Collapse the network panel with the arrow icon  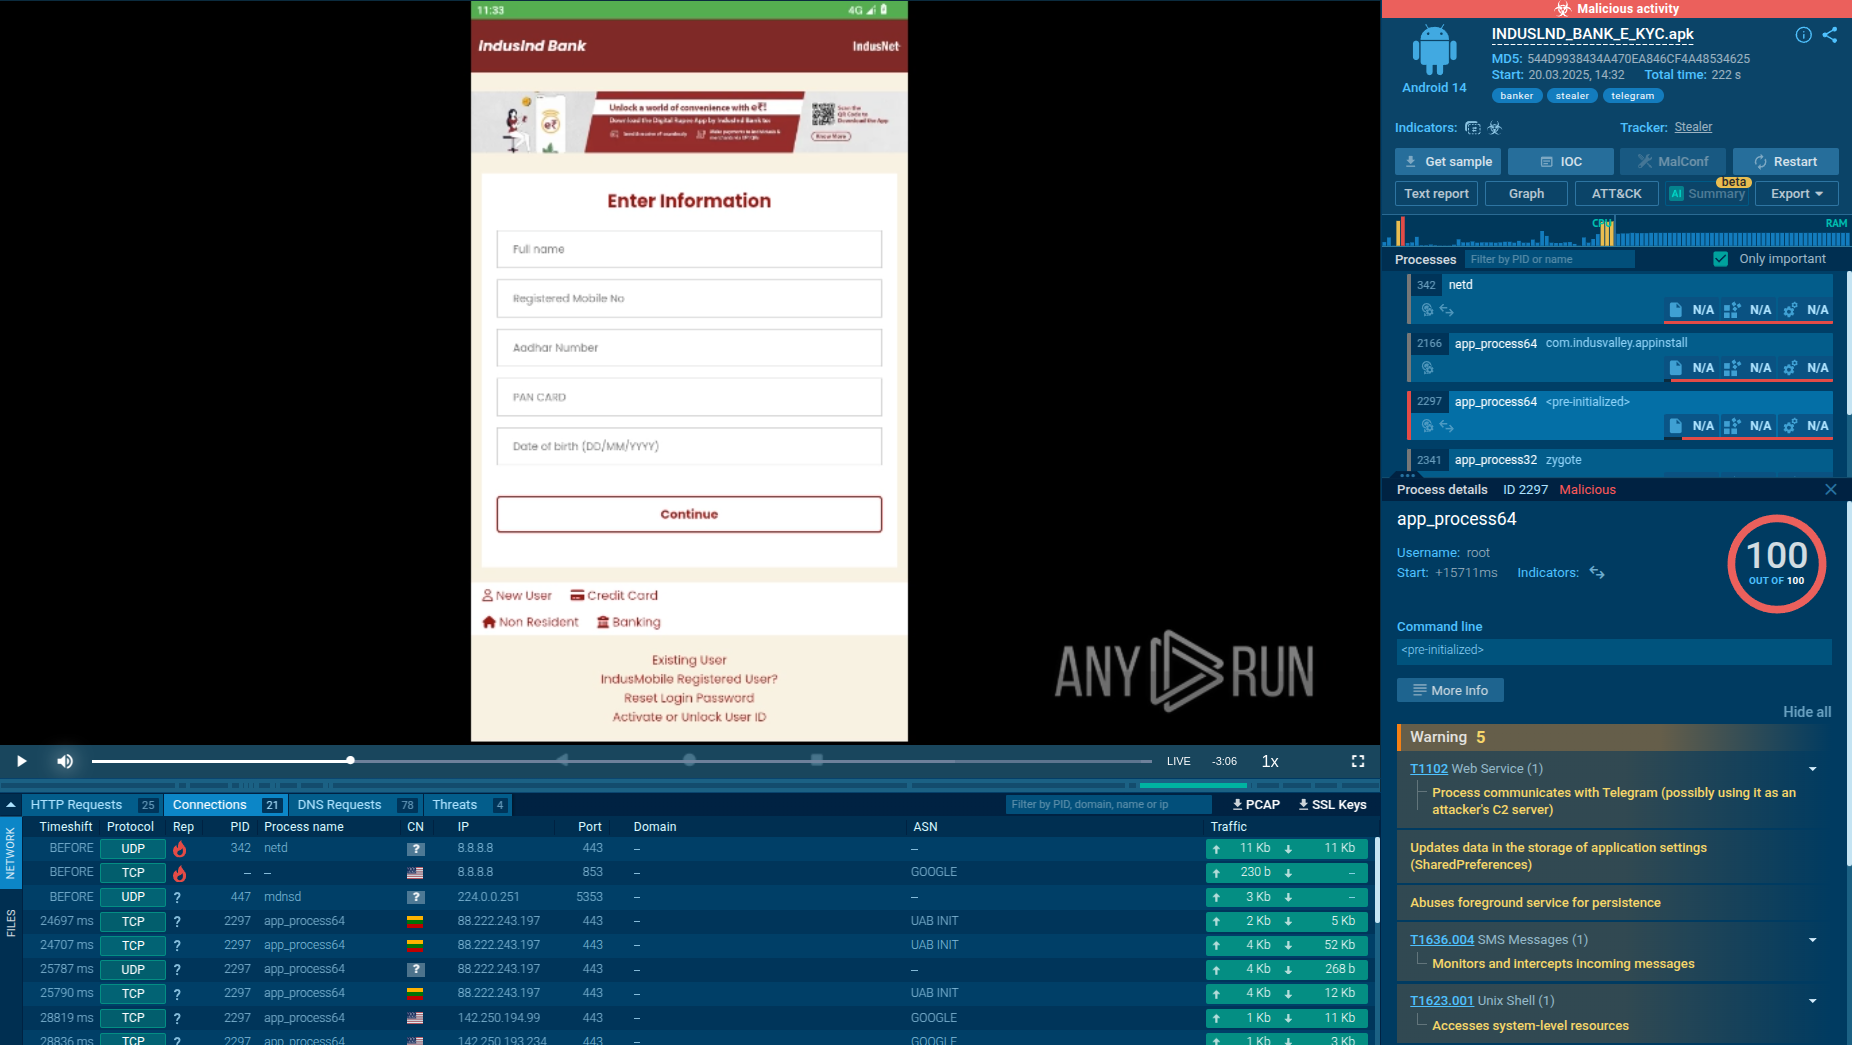[11, 805]
